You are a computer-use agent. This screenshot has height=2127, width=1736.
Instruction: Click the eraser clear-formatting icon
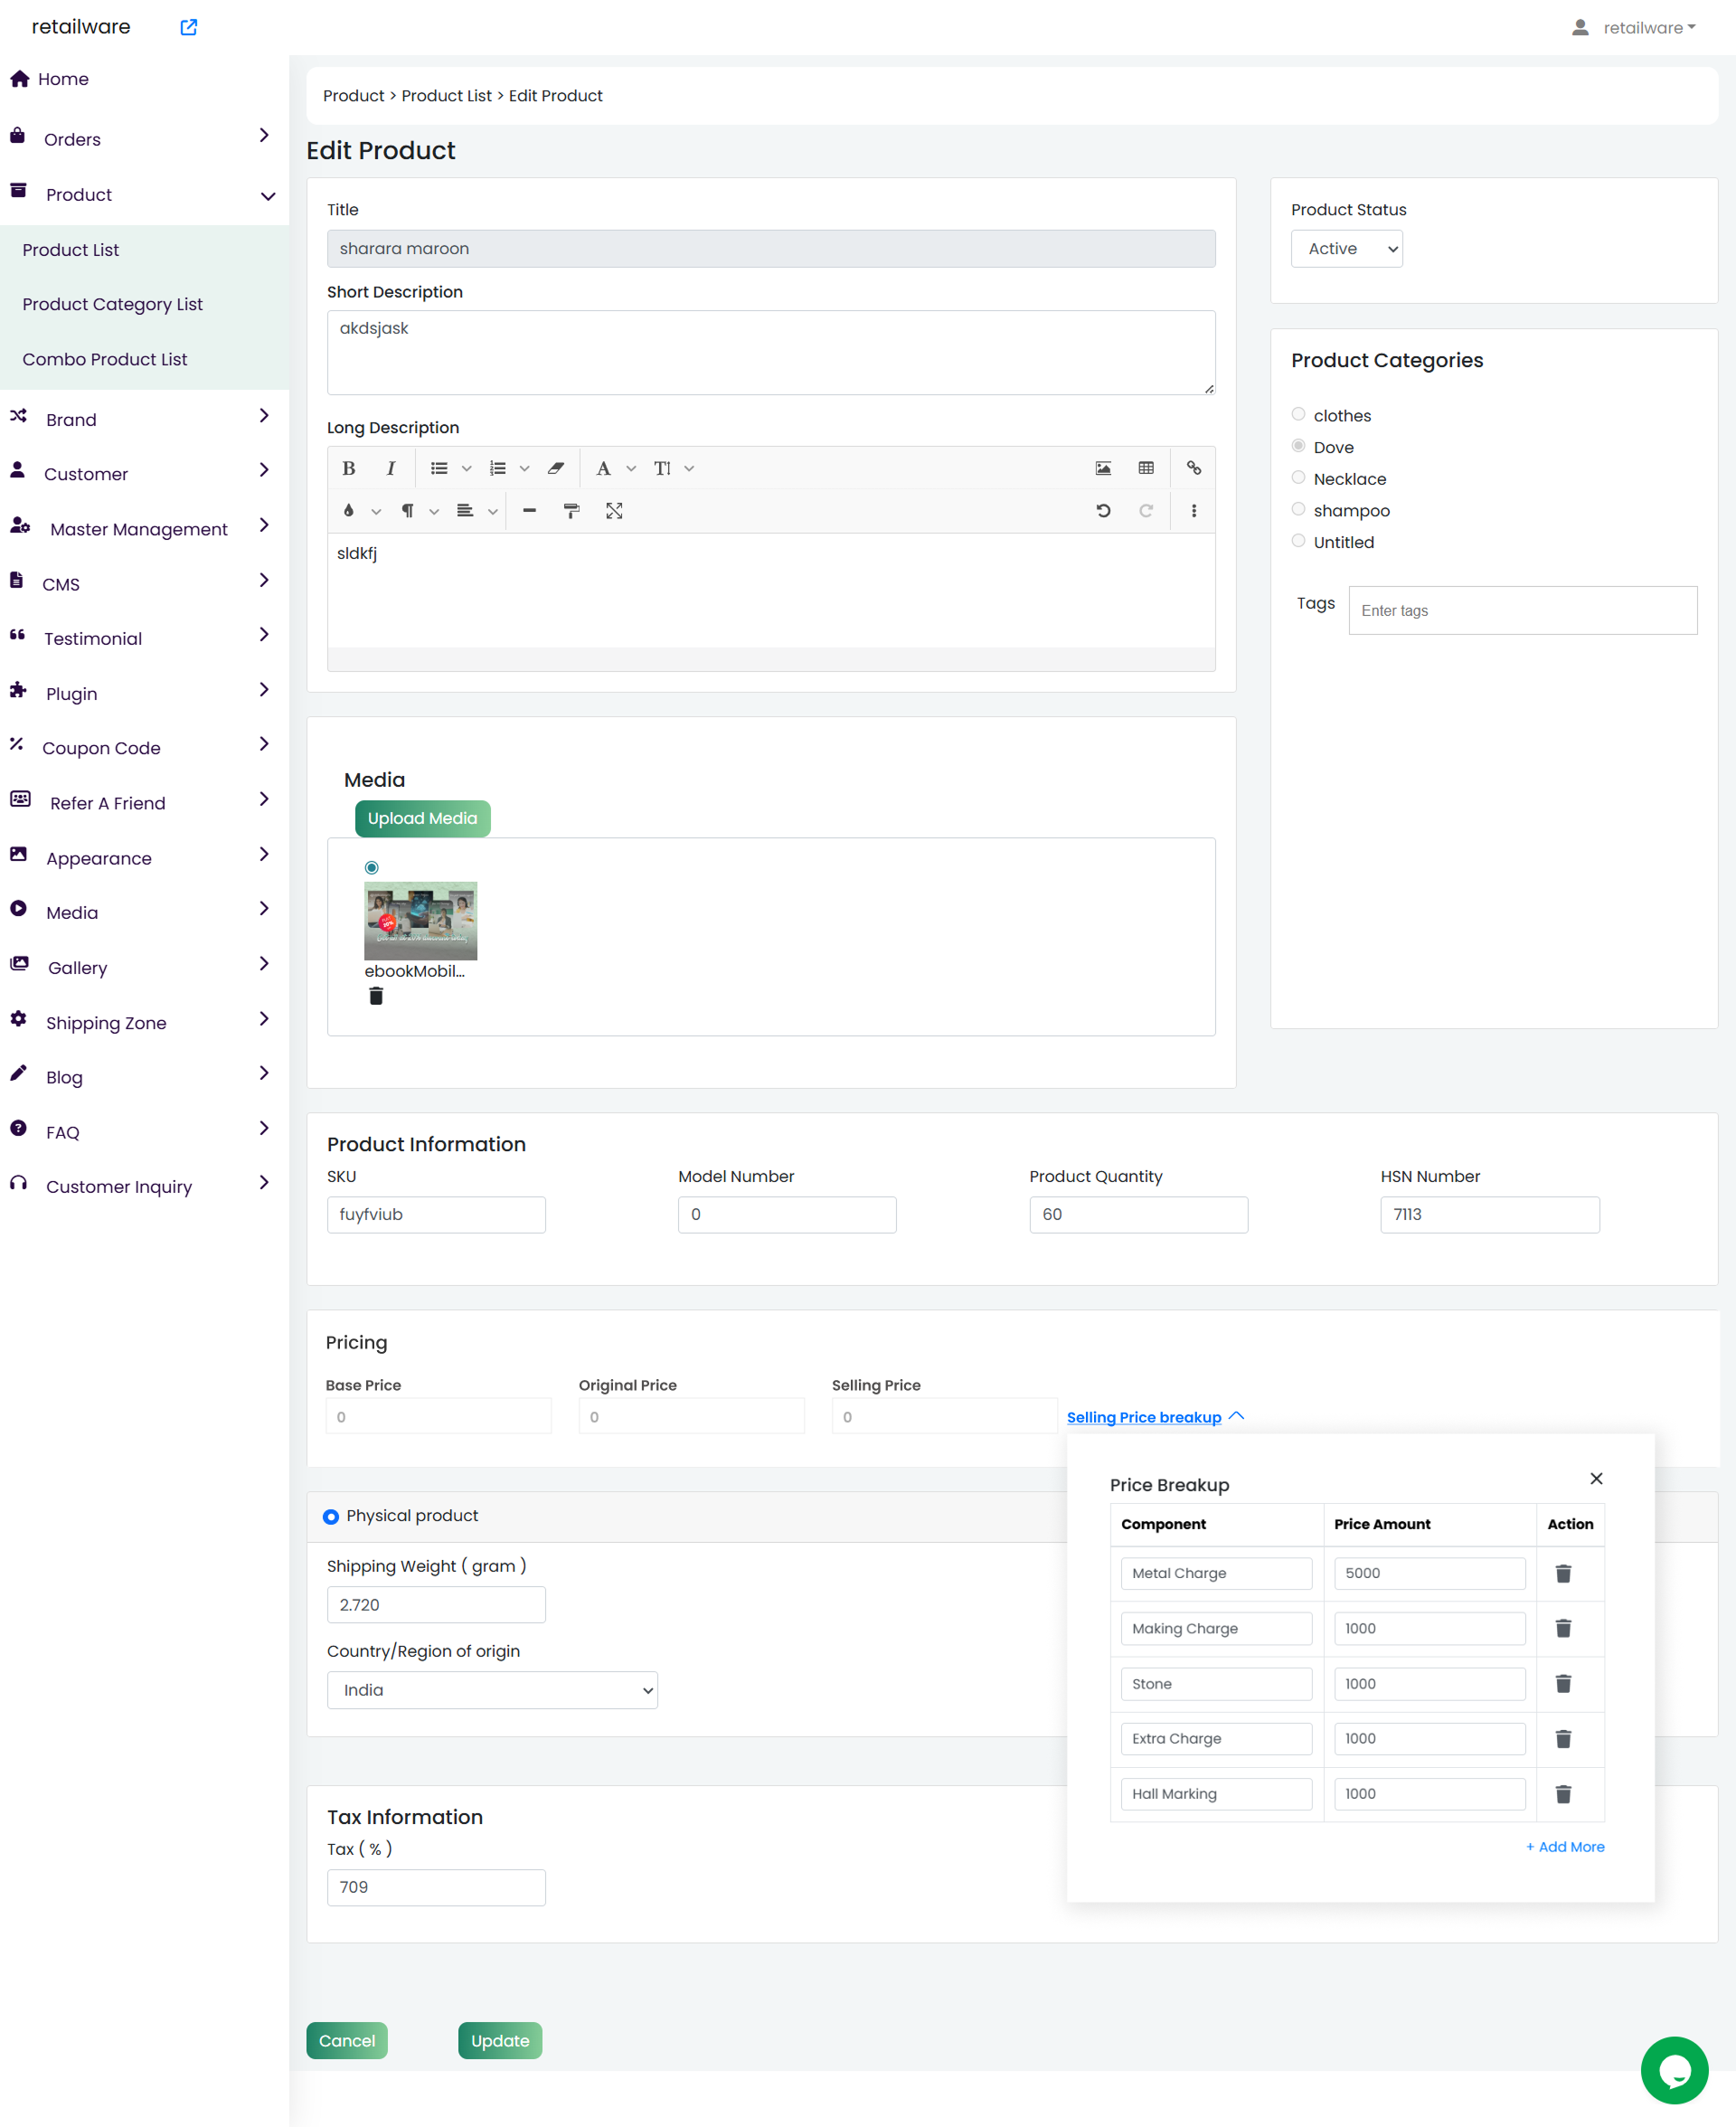[556, 468]
